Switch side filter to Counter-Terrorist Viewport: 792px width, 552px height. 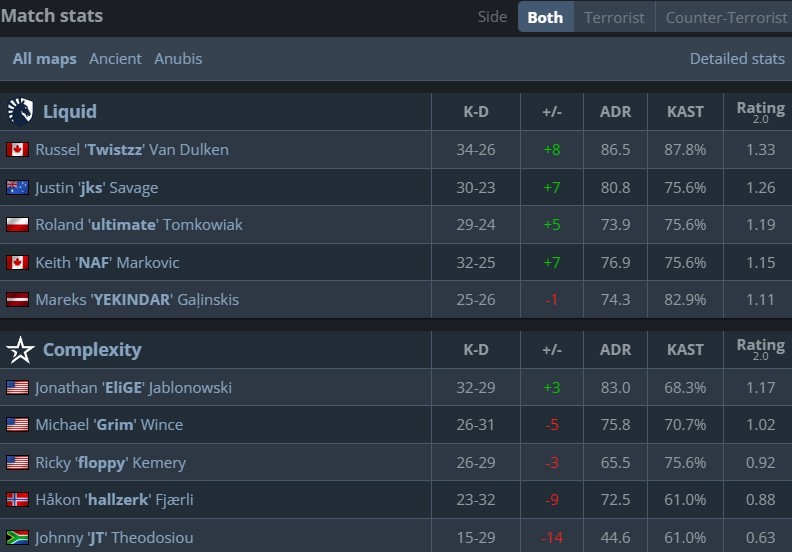726,17
